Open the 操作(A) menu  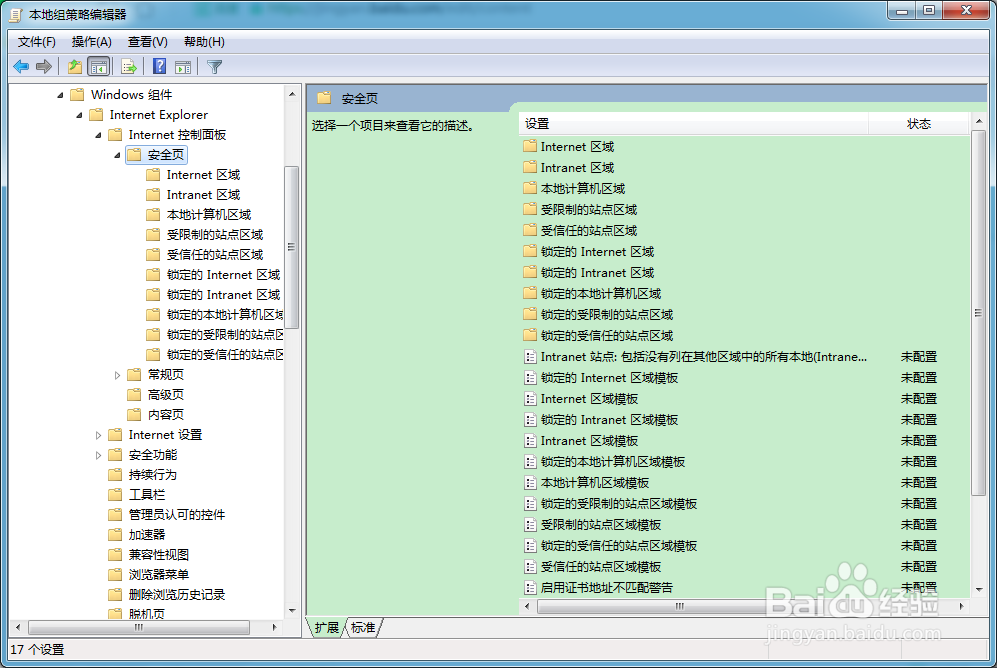point(92,42)
